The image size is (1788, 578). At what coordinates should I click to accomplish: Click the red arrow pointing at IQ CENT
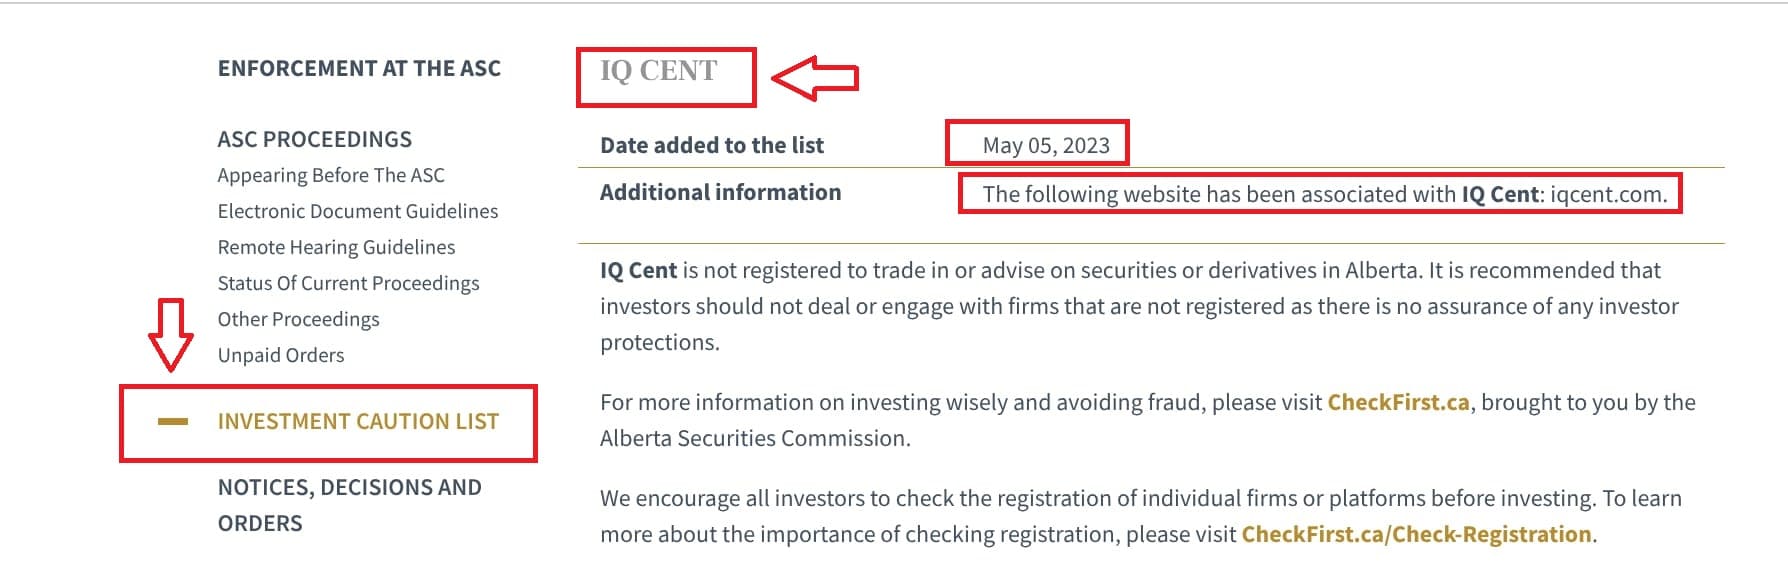(816, 77)
